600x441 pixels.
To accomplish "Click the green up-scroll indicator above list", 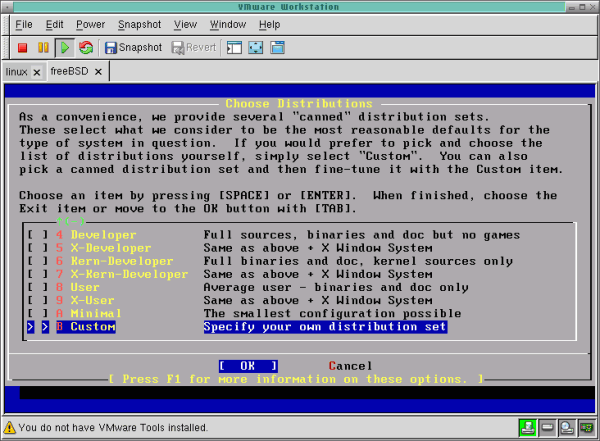I will 71,221.
